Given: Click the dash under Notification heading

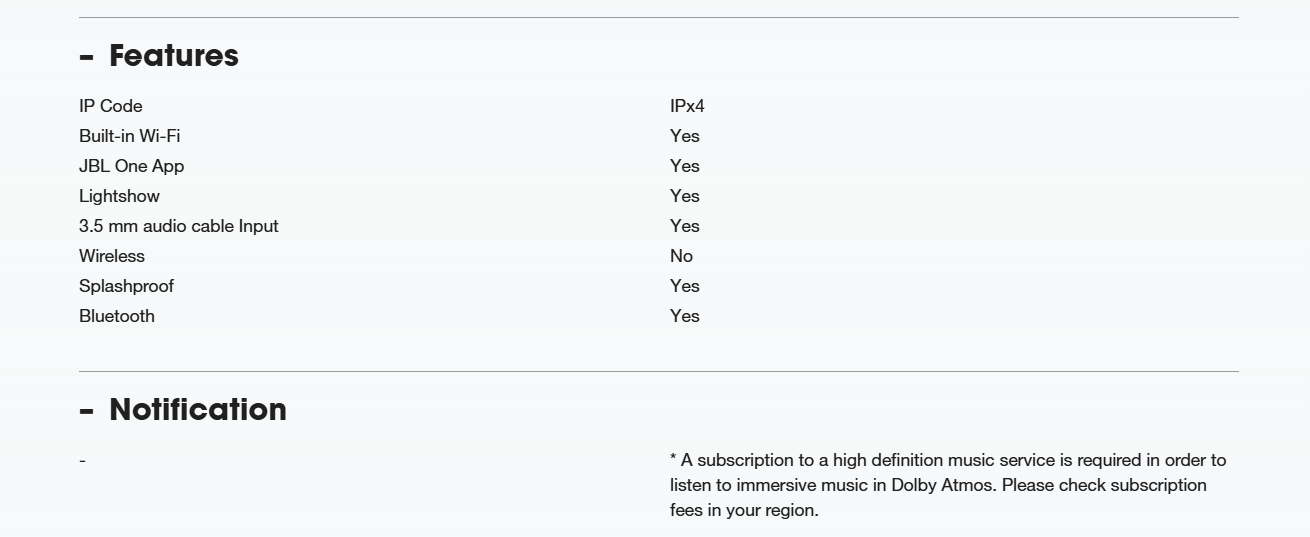Looking at the screenshot, I should coord(82,461).
